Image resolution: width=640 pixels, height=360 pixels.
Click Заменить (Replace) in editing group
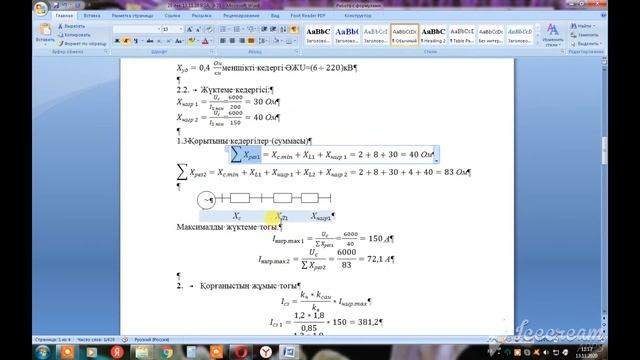586,35
